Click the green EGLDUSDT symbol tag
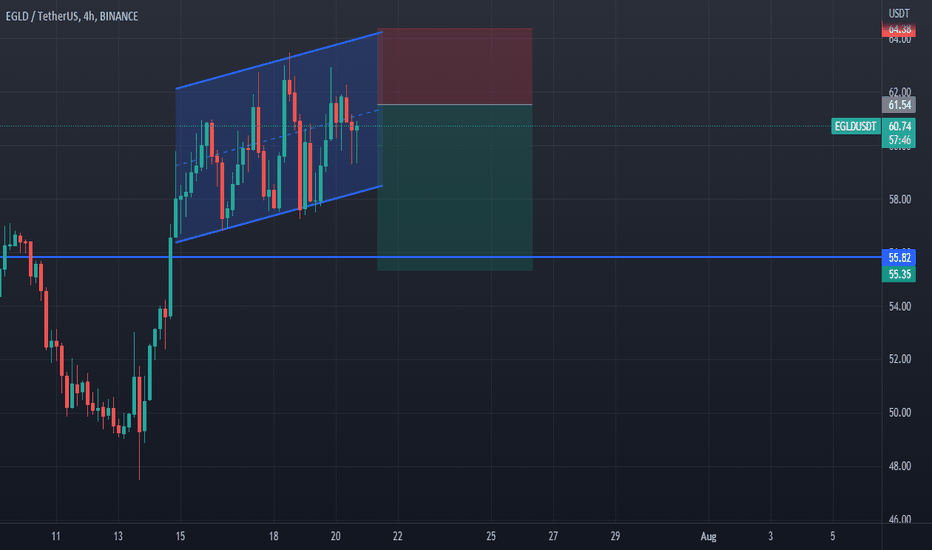 855,126
